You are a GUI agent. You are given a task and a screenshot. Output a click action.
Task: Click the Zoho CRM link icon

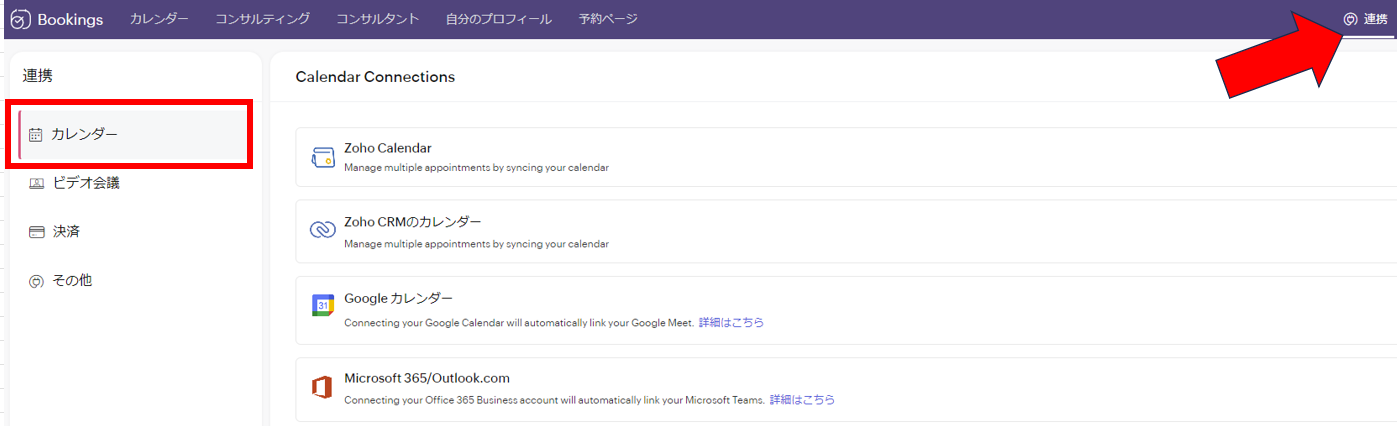tap(322, 231)
